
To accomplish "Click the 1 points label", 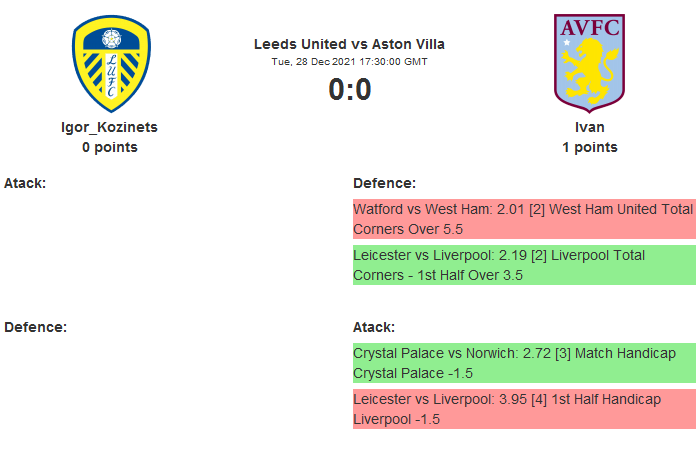I will coord(590,147).
